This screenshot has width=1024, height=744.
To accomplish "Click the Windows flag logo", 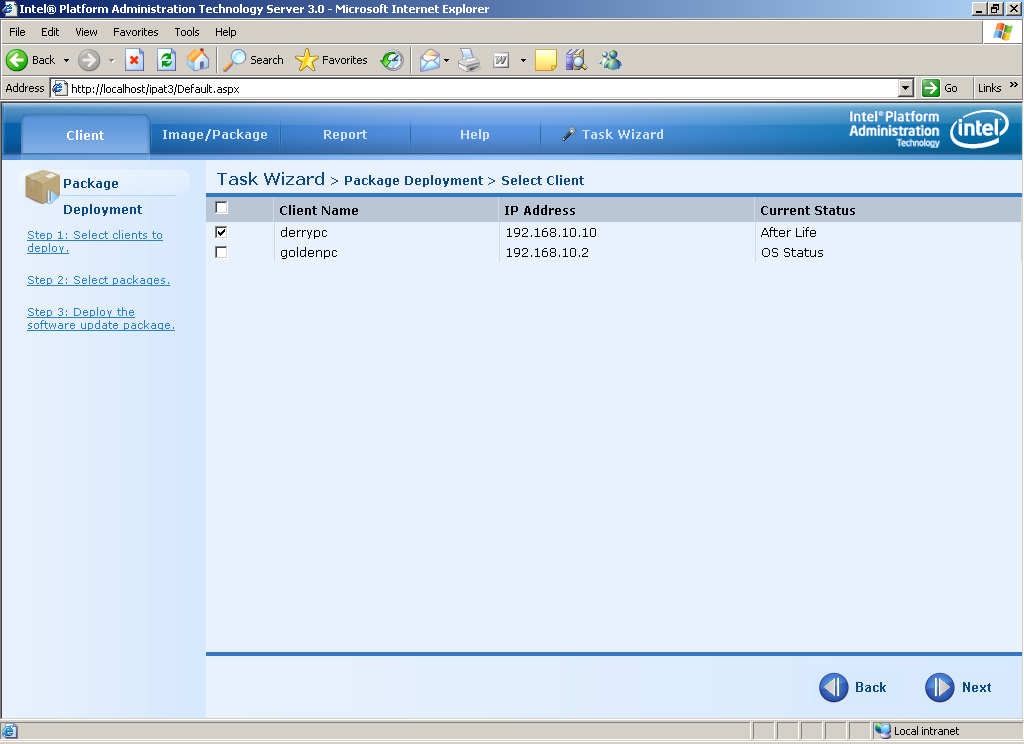I will point(1002,31).
